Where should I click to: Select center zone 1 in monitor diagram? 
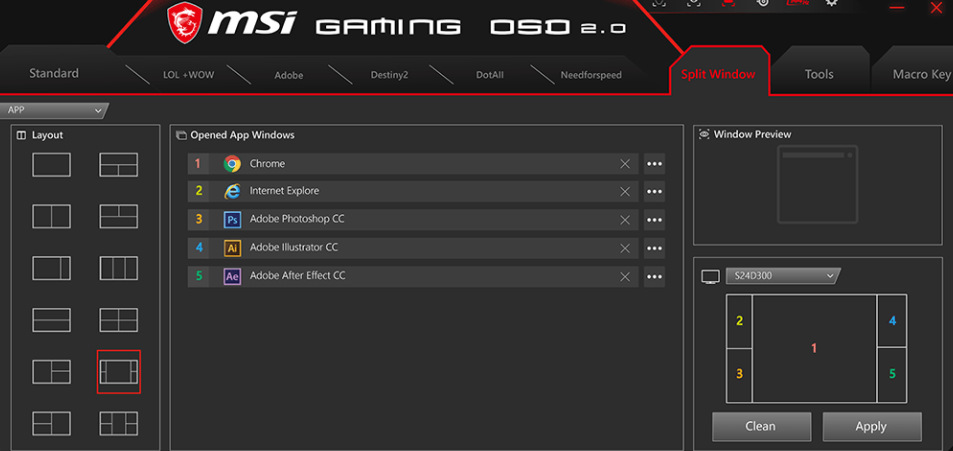(x=814, y=348)
